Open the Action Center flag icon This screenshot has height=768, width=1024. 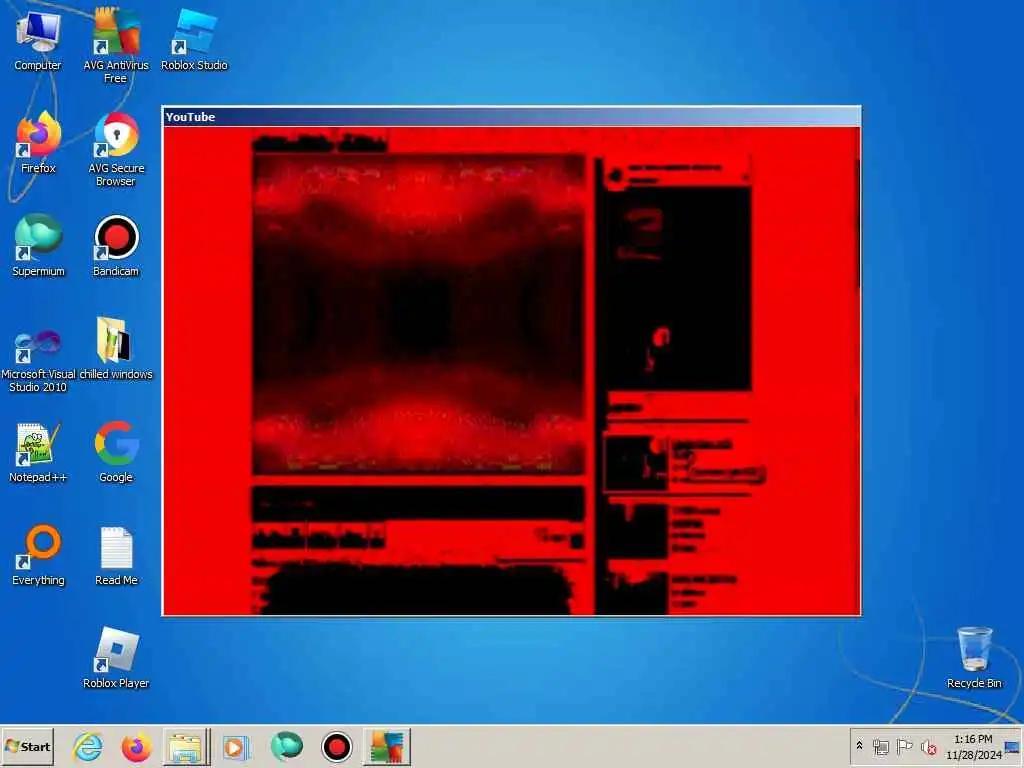click(x=904, y=746)
